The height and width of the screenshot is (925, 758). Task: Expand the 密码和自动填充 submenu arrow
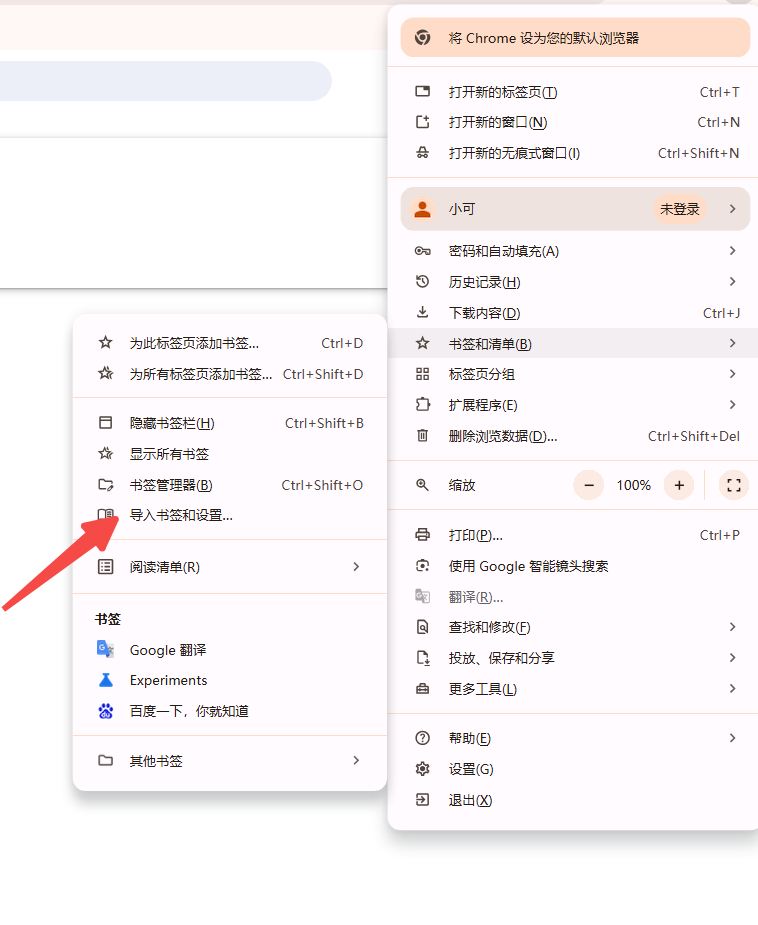pos(732,251)
